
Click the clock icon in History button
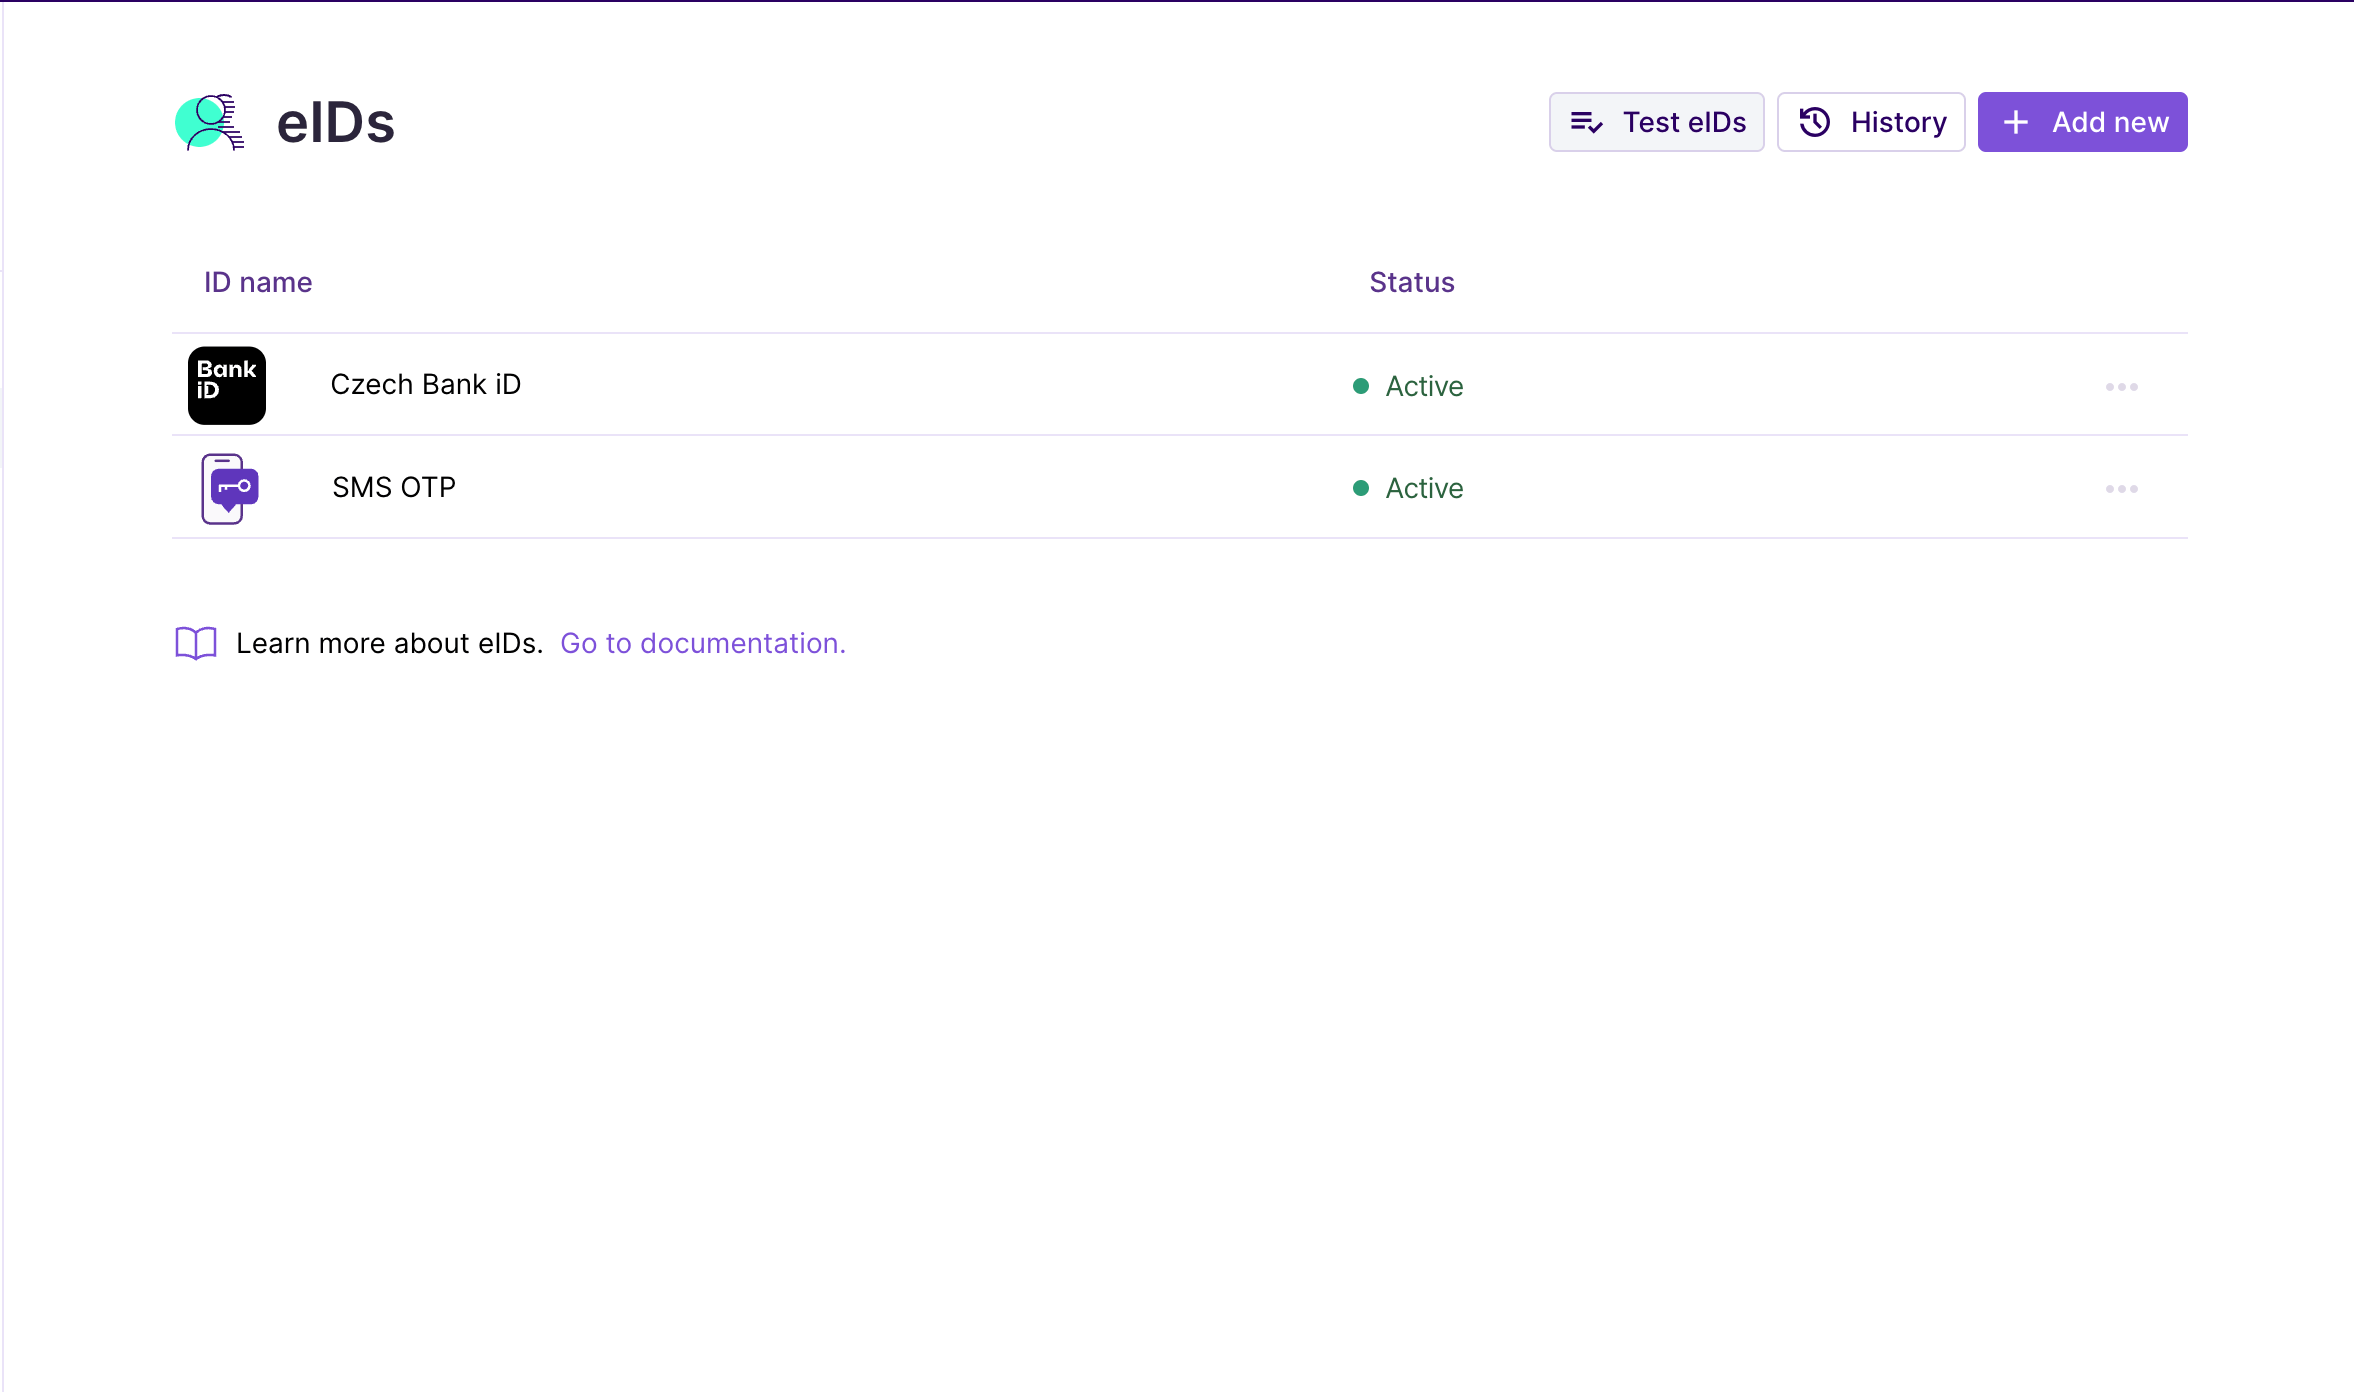click(x=1814, y=122)
